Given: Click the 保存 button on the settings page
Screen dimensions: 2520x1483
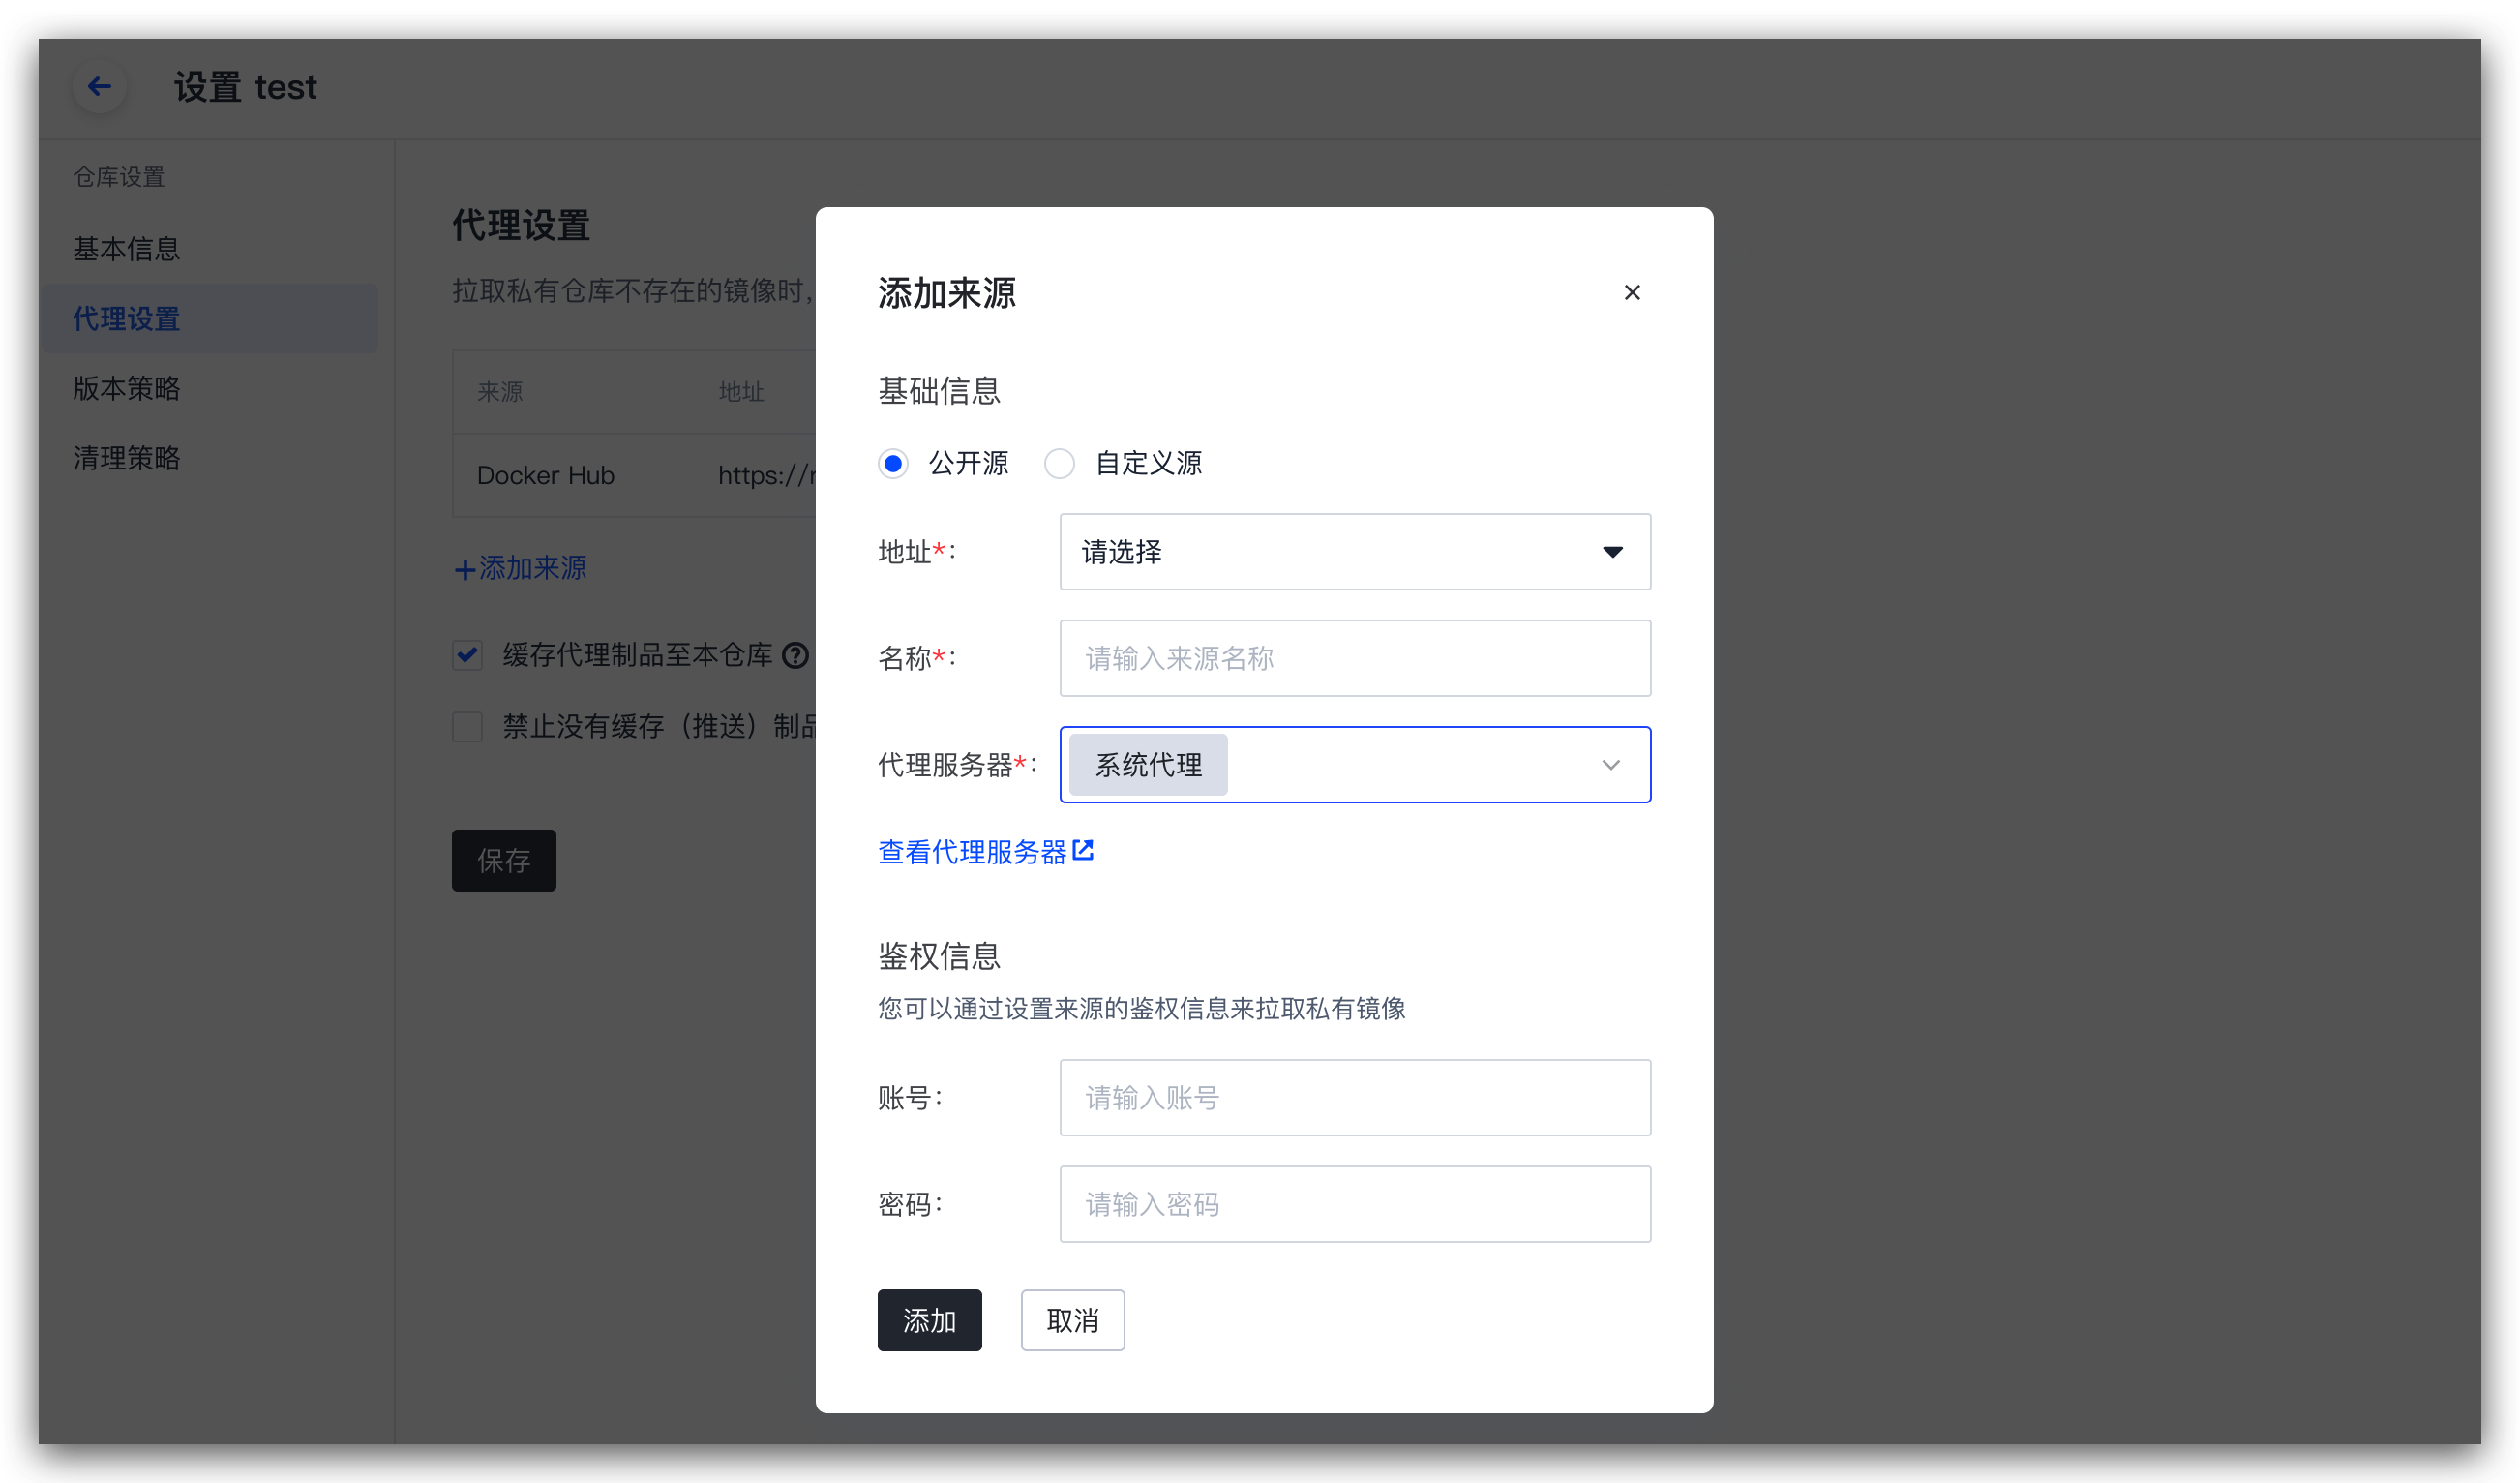Looking at the screenshot, I should [503, 860].
